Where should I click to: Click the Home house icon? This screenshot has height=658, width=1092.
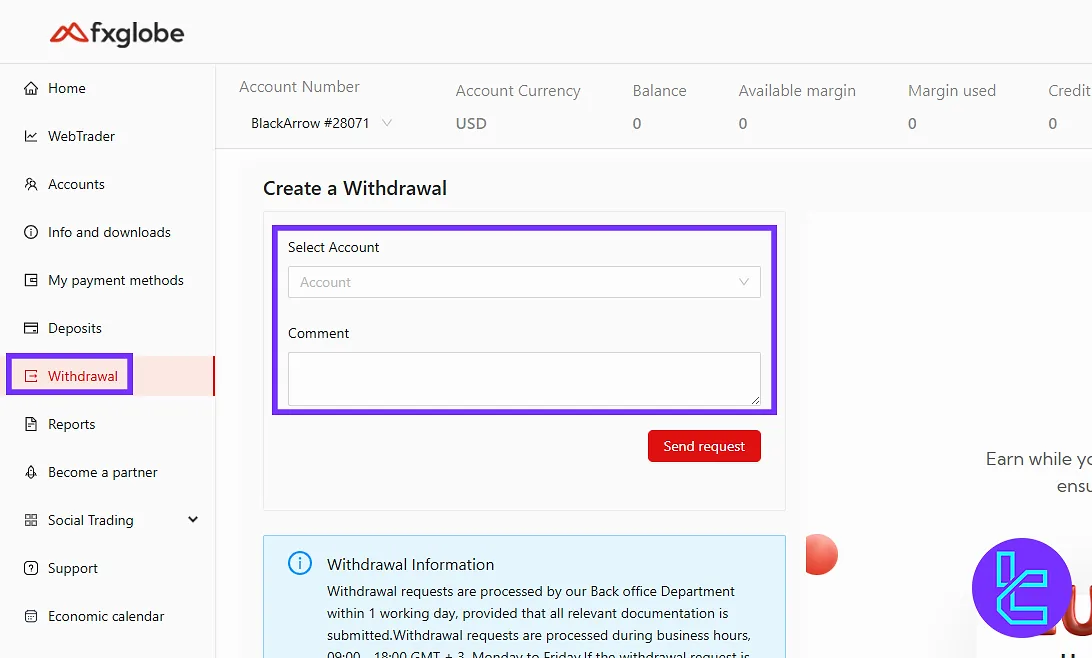pos(31,88)
